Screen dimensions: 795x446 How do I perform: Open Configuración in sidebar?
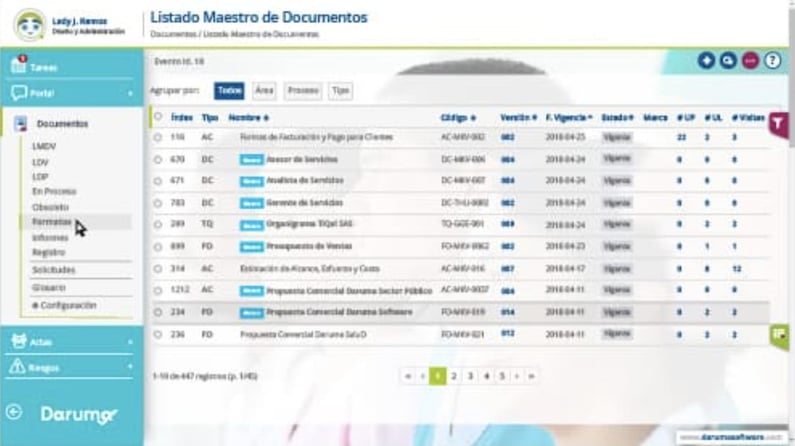(x=64, y=306)
